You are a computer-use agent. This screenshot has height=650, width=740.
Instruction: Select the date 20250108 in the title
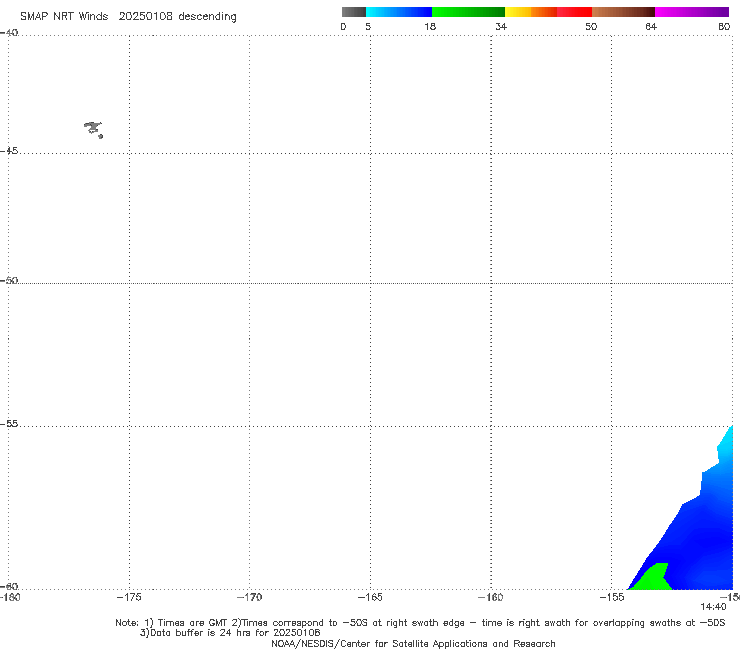pyautogui.click(x=145, y=17)
